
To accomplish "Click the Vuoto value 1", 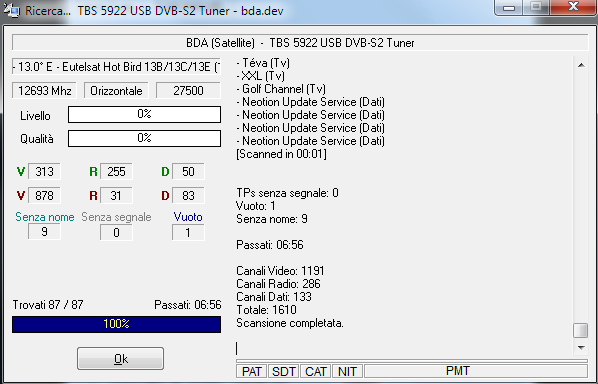I will [x=188, y=232].
